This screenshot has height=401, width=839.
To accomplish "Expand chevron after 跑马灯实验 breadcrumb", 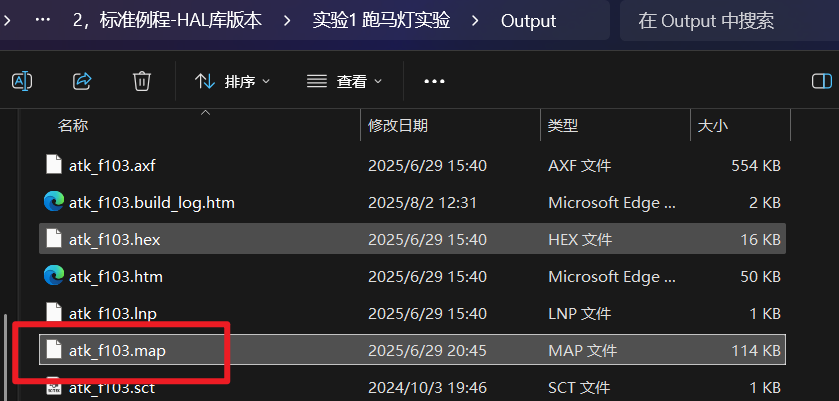I will [475, 20].
